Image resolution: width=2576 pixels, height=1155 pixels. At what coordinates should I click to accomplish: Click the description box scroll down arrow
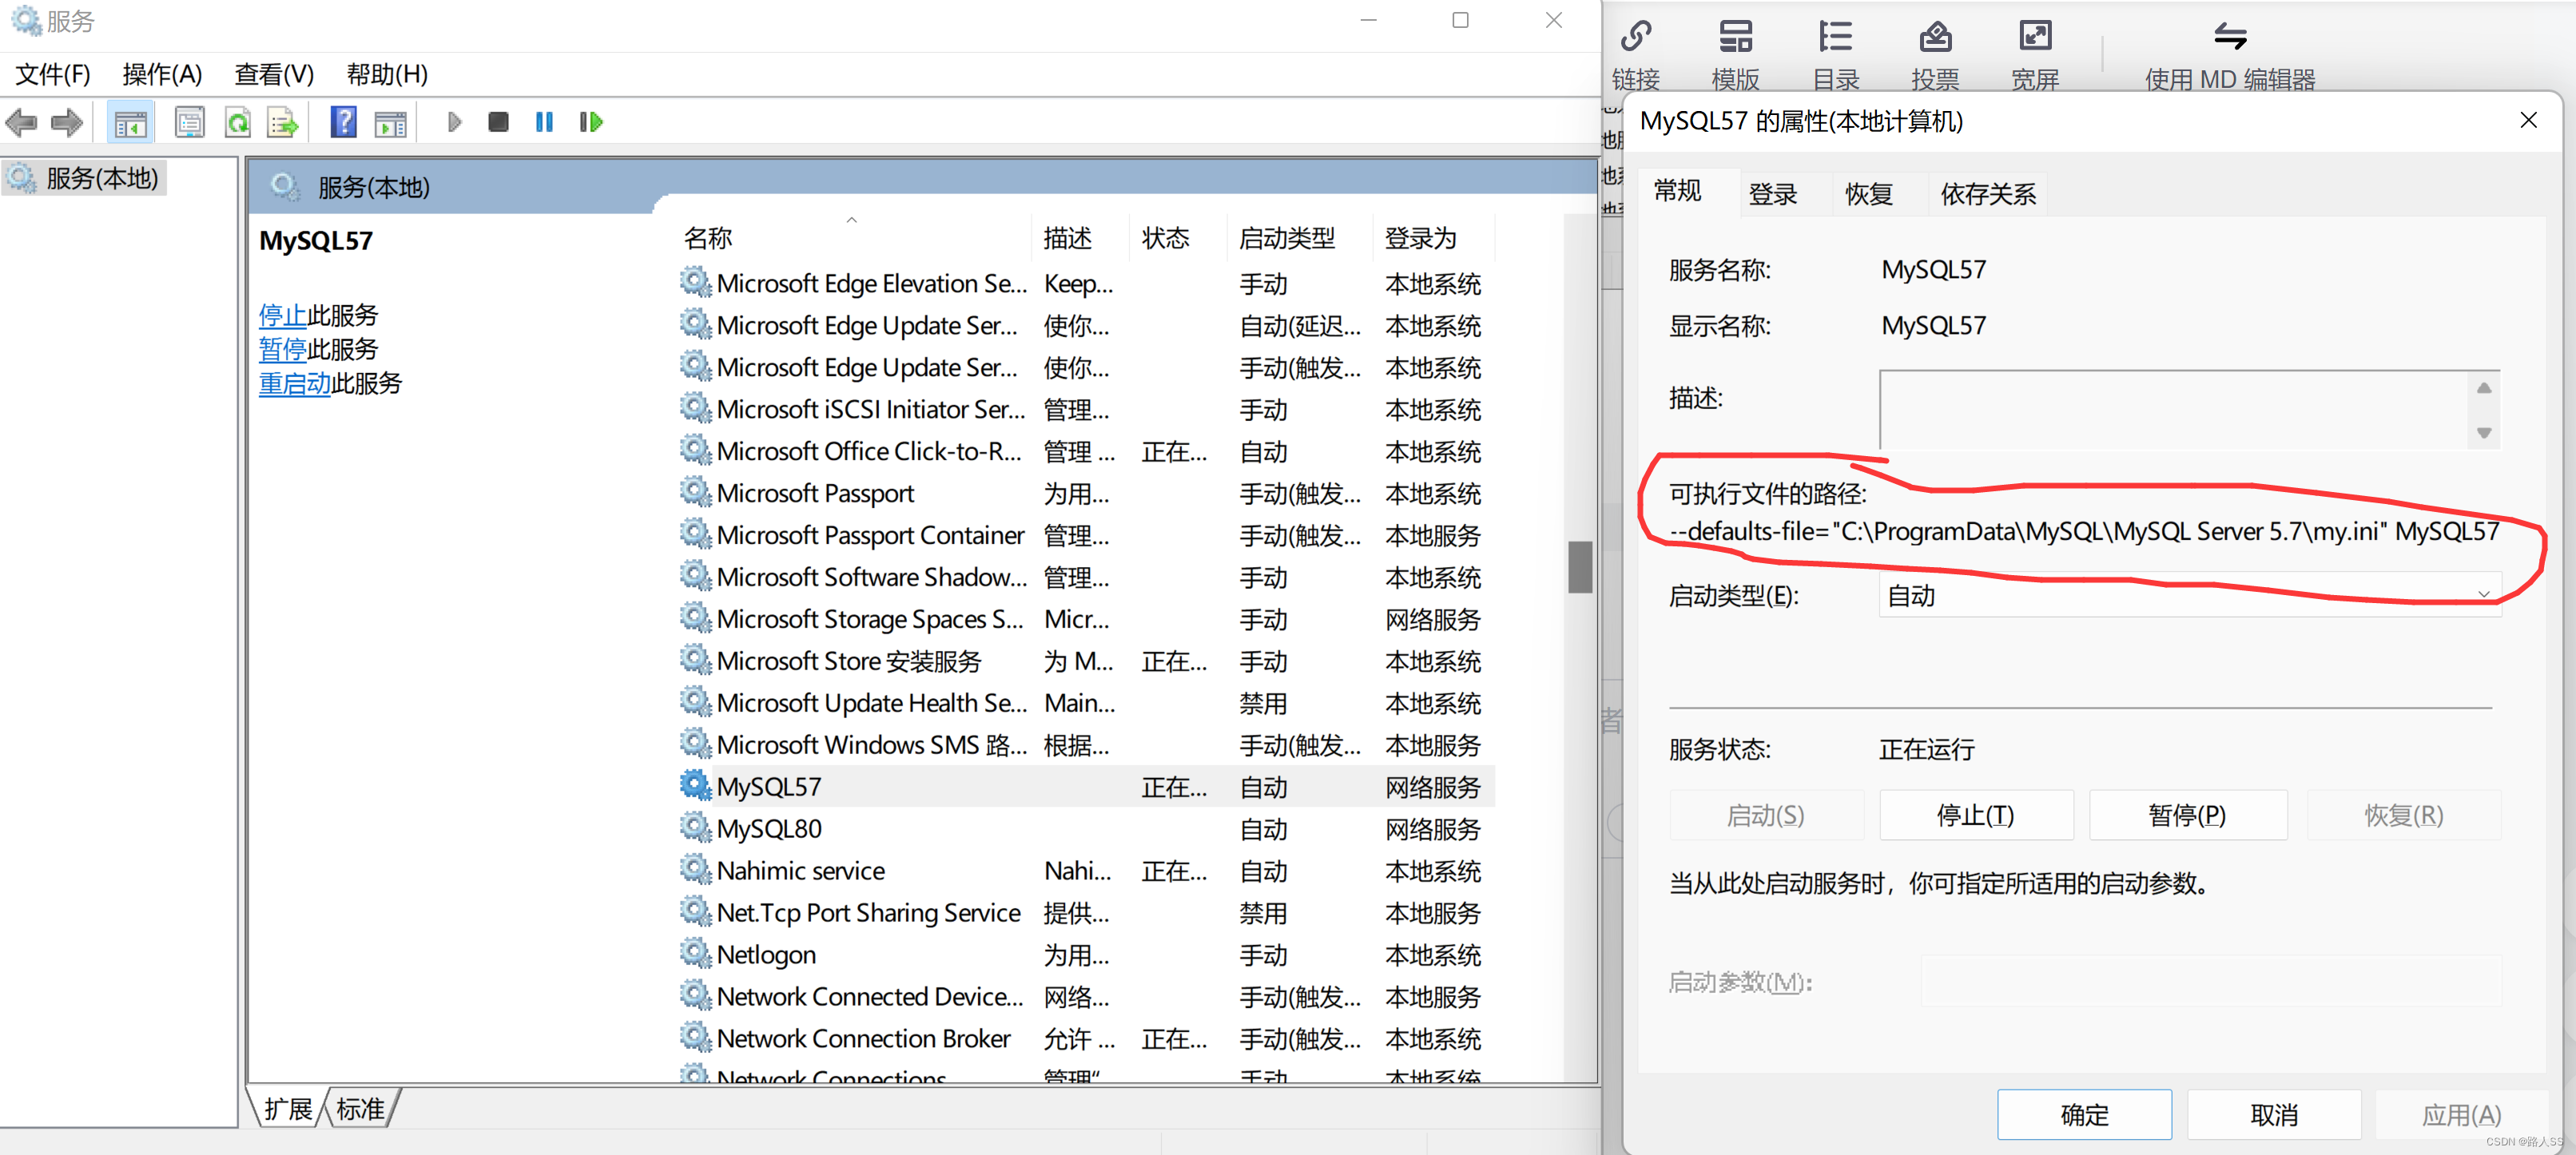point(2484,433)
